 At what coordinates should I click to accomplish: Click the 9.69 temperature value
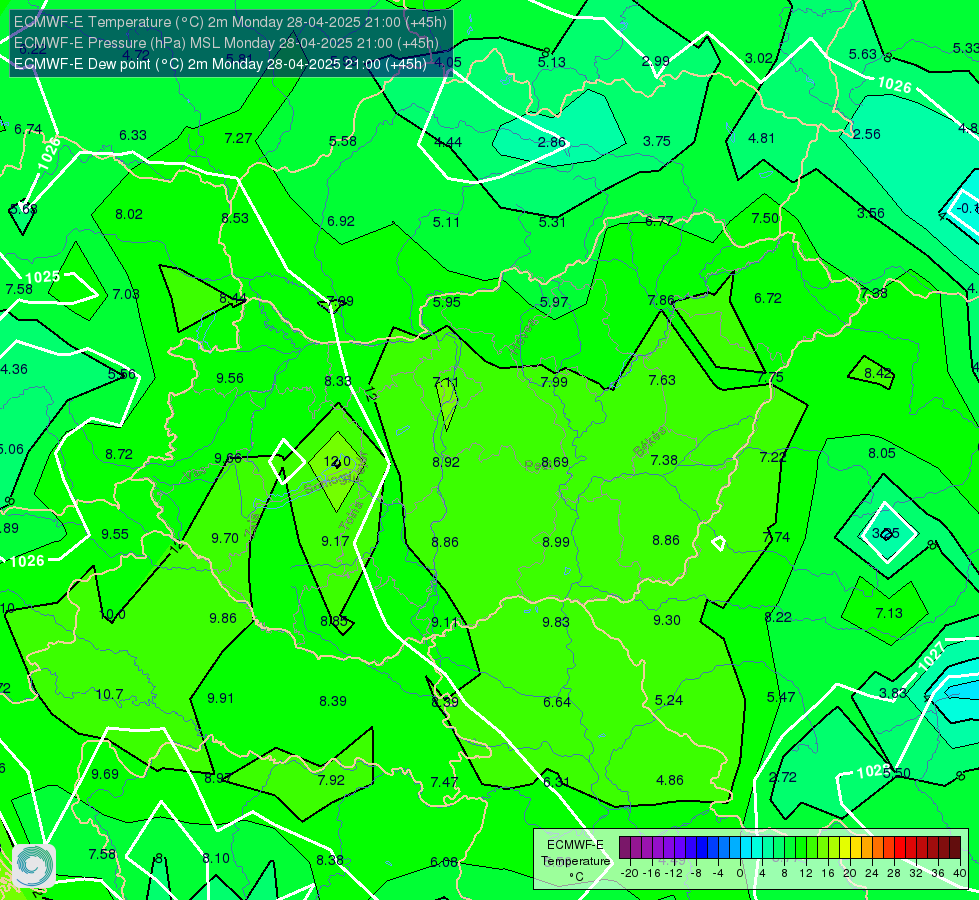click(x=105, y=774)
